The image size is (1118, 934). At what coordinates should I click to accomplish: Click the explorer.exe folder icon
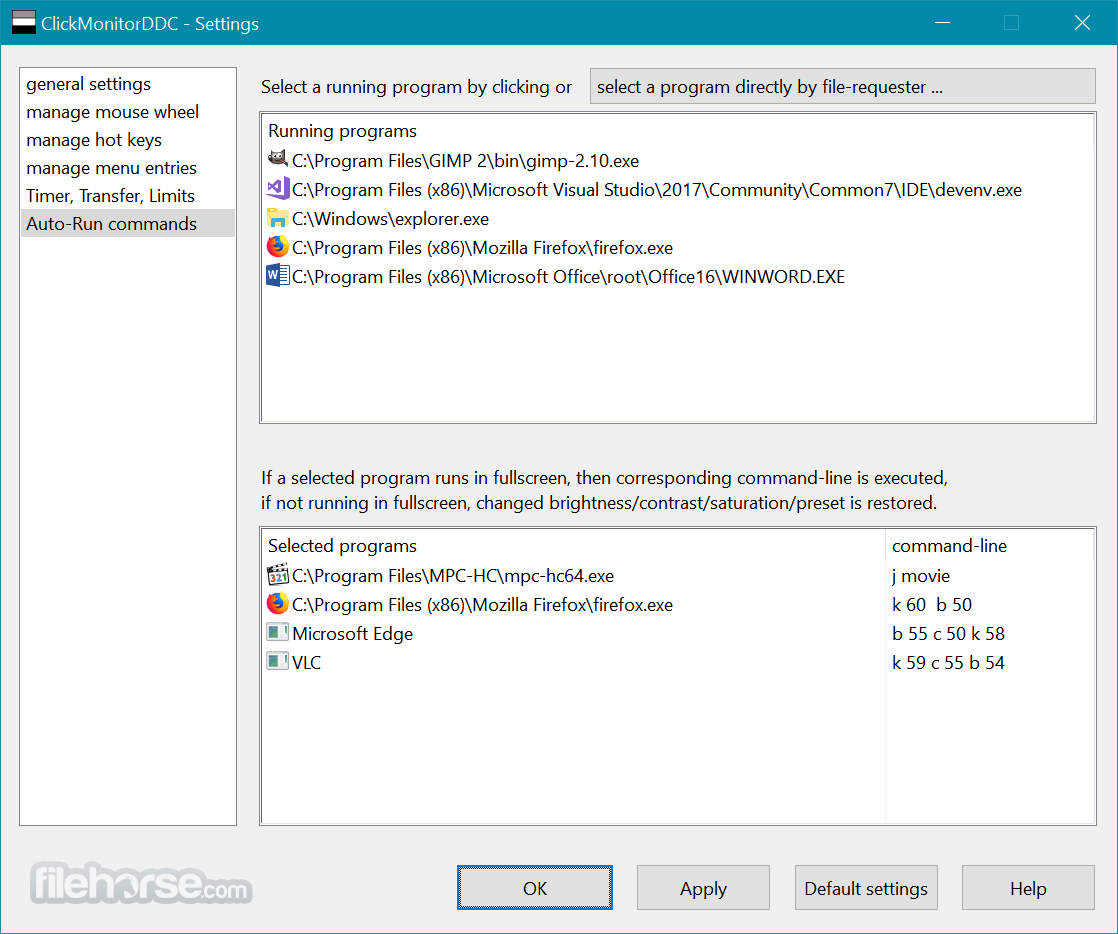[277, 217]
